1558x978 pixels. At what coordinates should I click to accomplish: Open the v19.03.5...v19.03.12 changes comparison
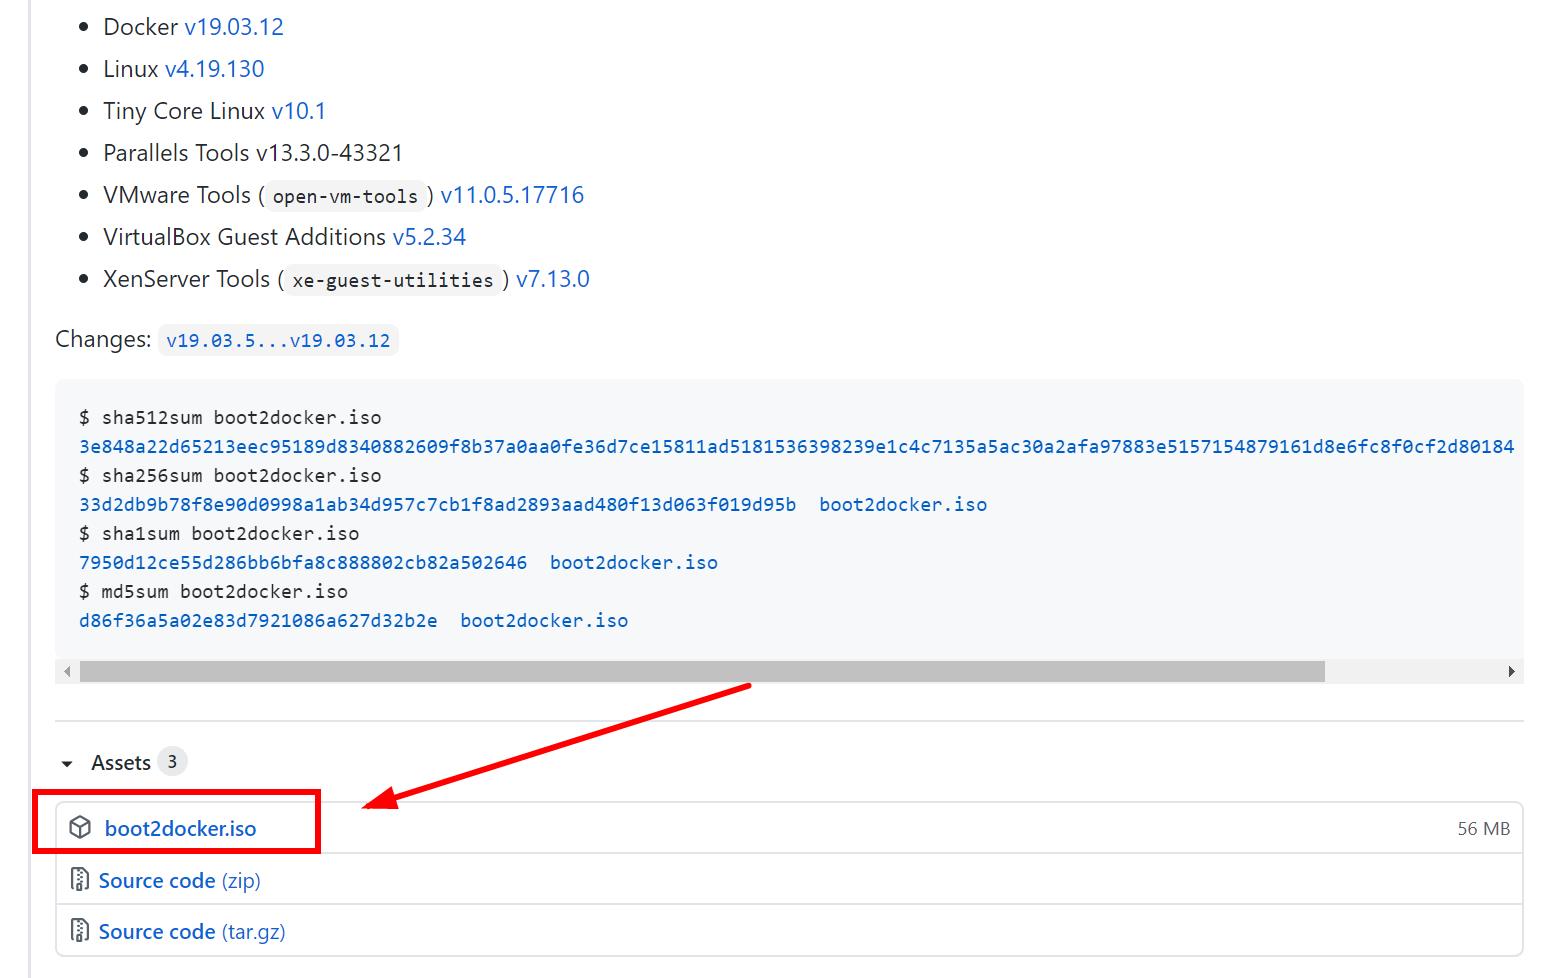coord(278,340)
